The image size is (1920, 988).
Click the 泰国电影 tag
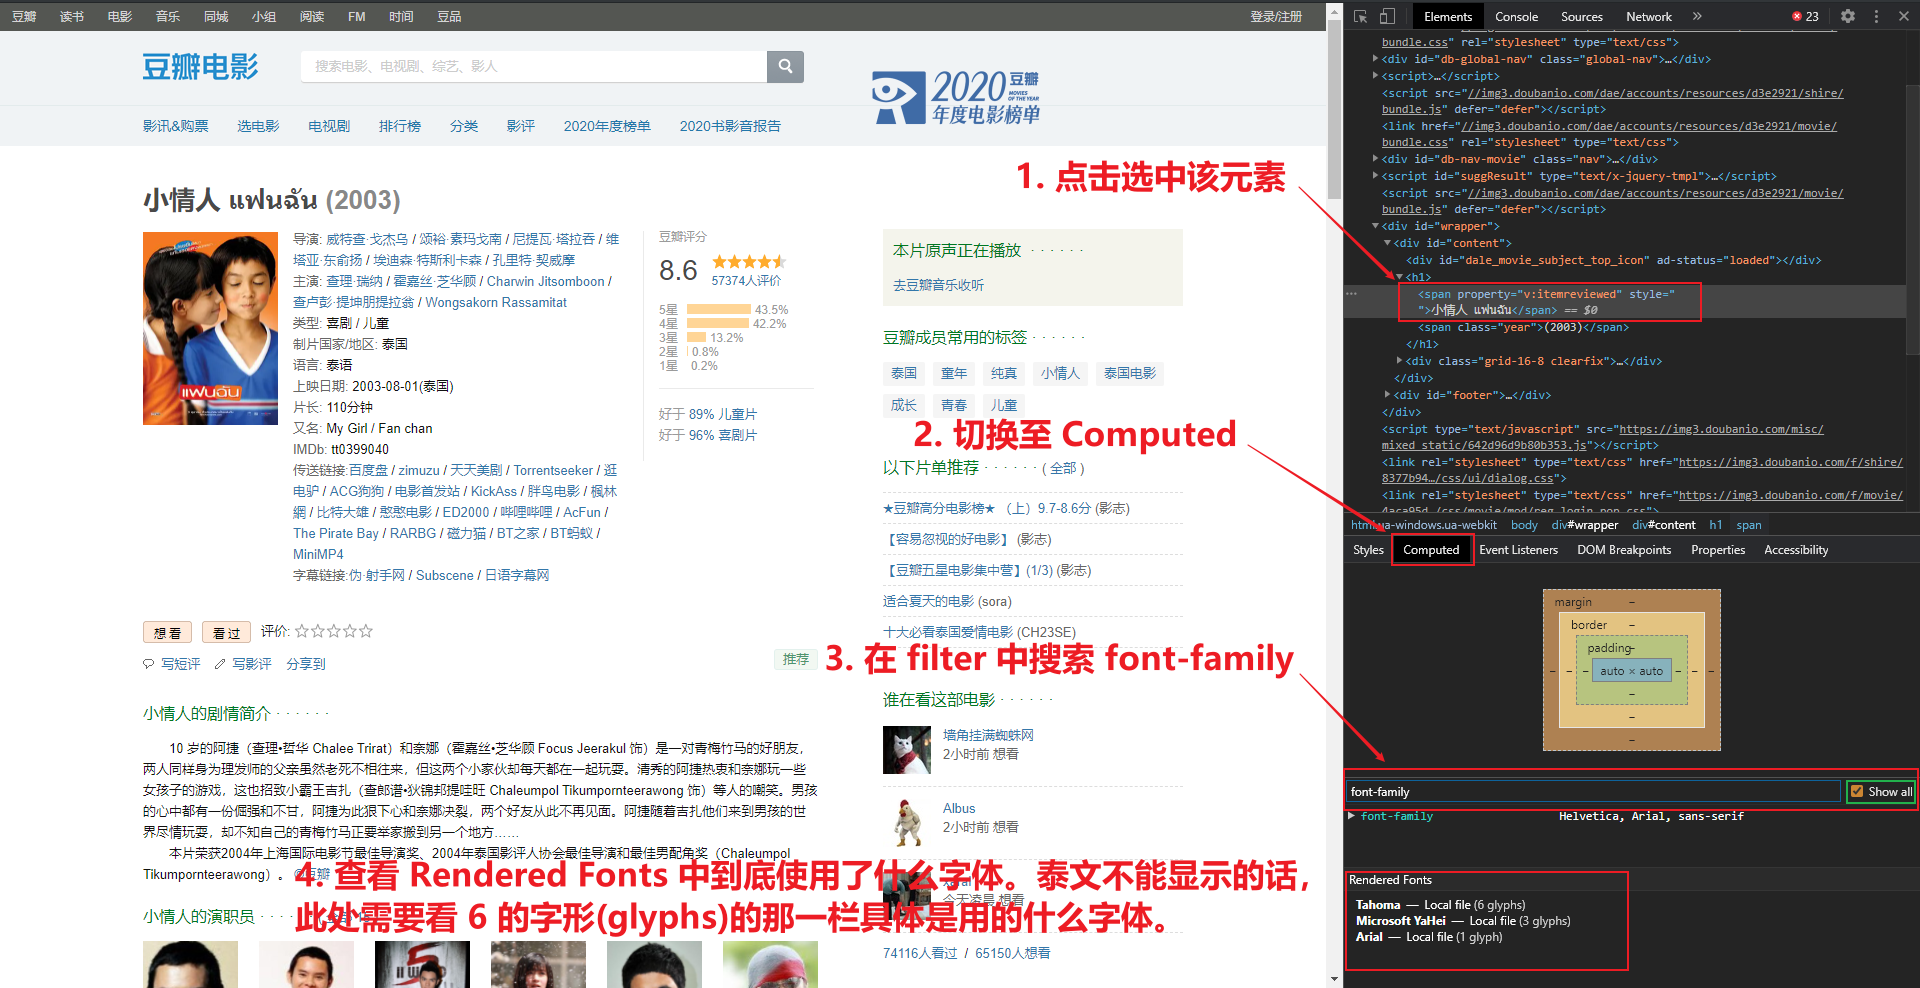(1130, 373)
